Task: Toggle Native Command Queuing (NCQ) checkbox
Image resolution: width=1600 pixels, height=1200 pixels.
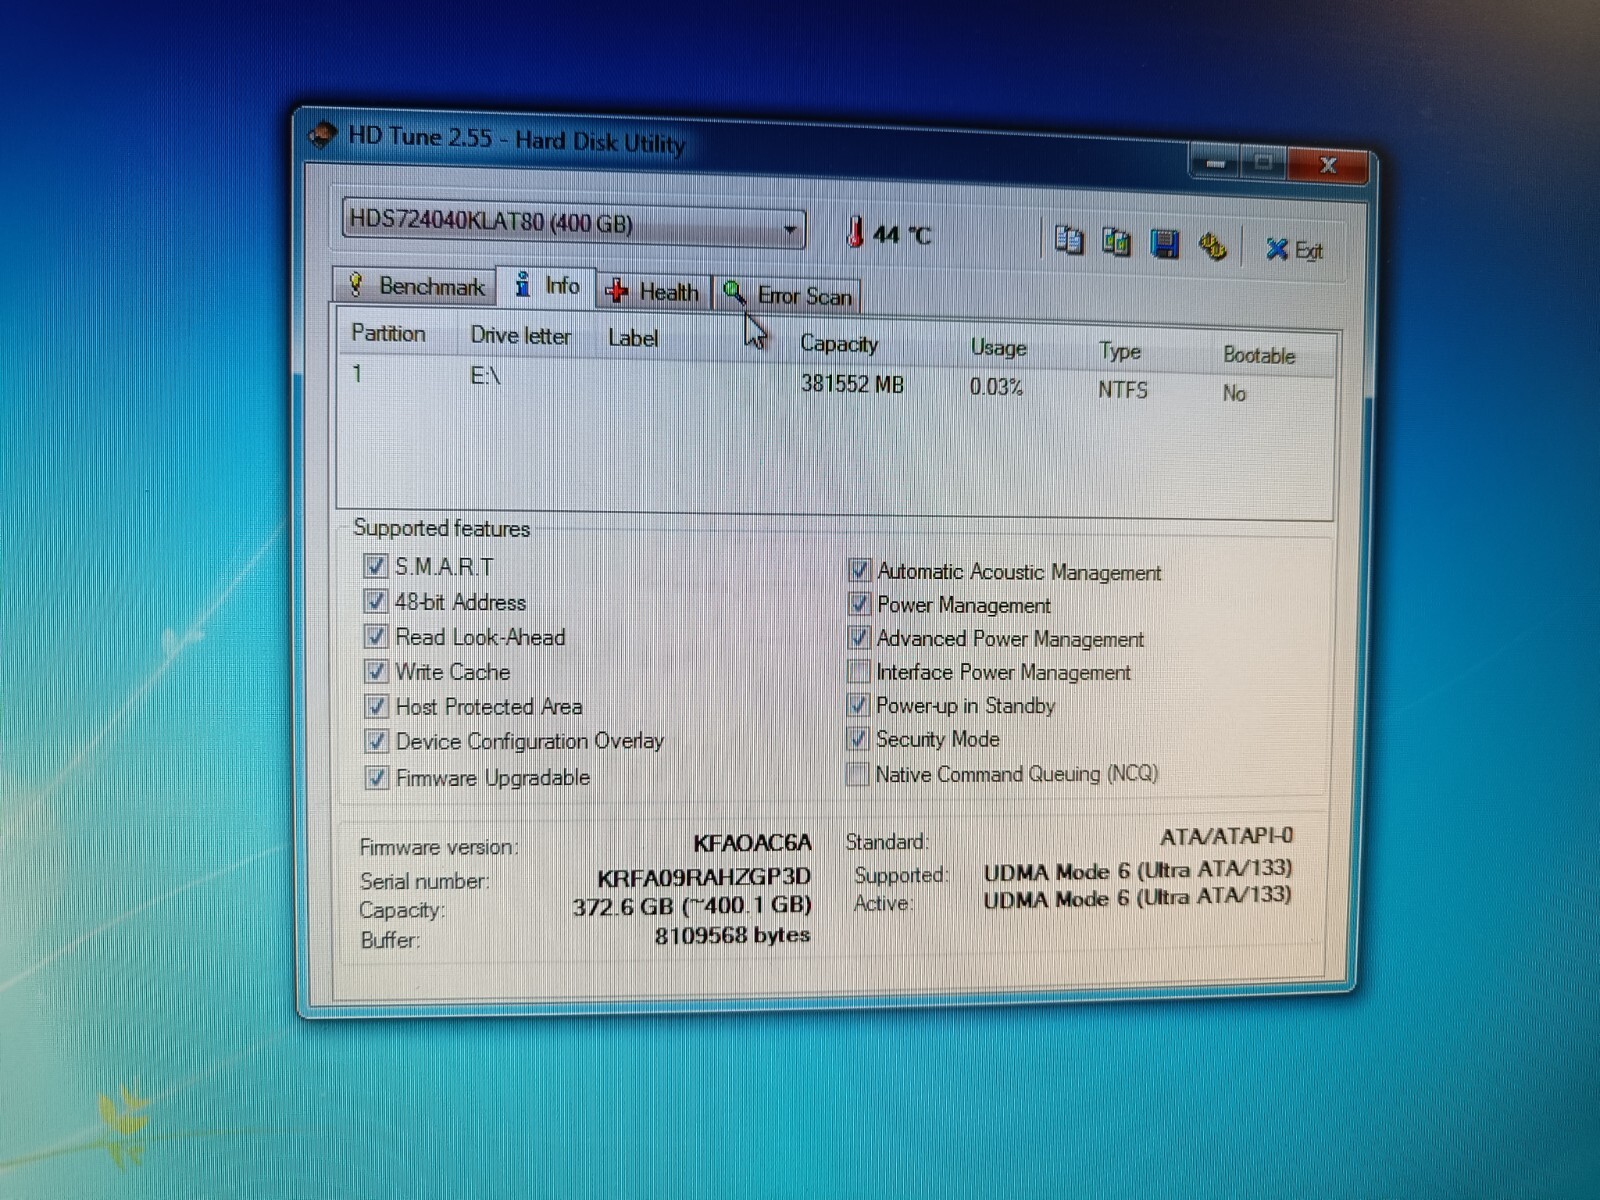Action: coord(857,774)
